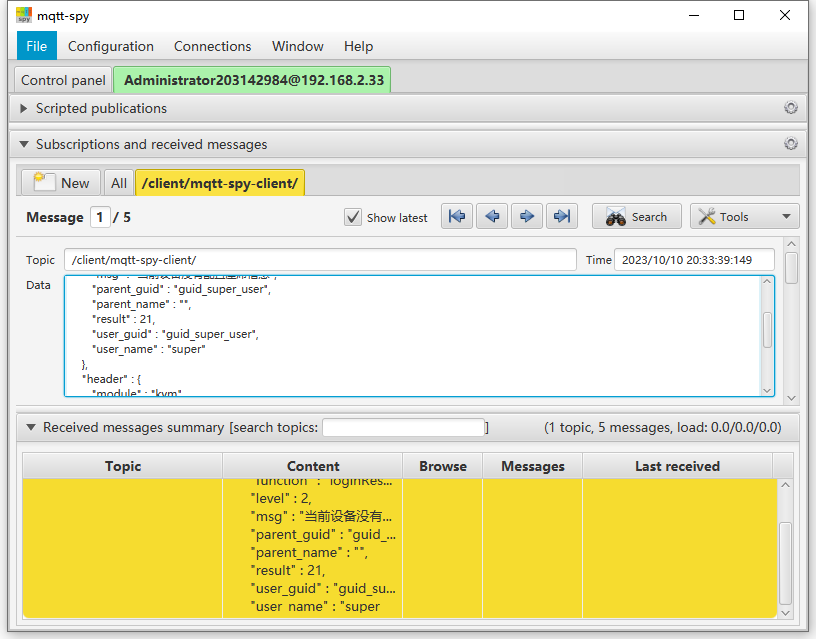The width and height of the screenshot is (816, 639).
Task: Click the summary table scrollbar thumb
Action: click(x=785, y=564)
